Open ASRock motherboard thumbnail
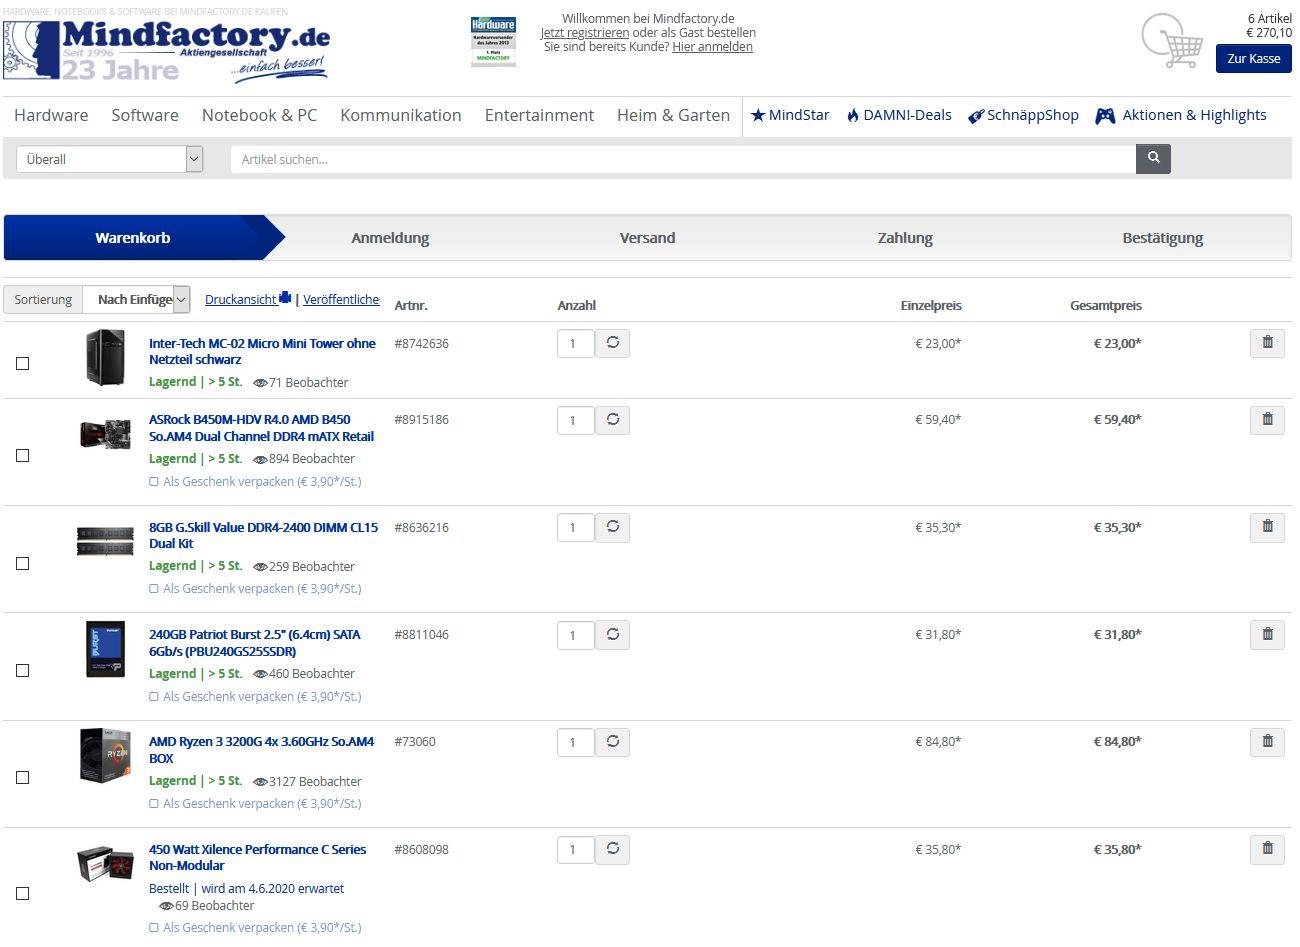The width and height of the screenshot is (1300, 947). (105, 433)
